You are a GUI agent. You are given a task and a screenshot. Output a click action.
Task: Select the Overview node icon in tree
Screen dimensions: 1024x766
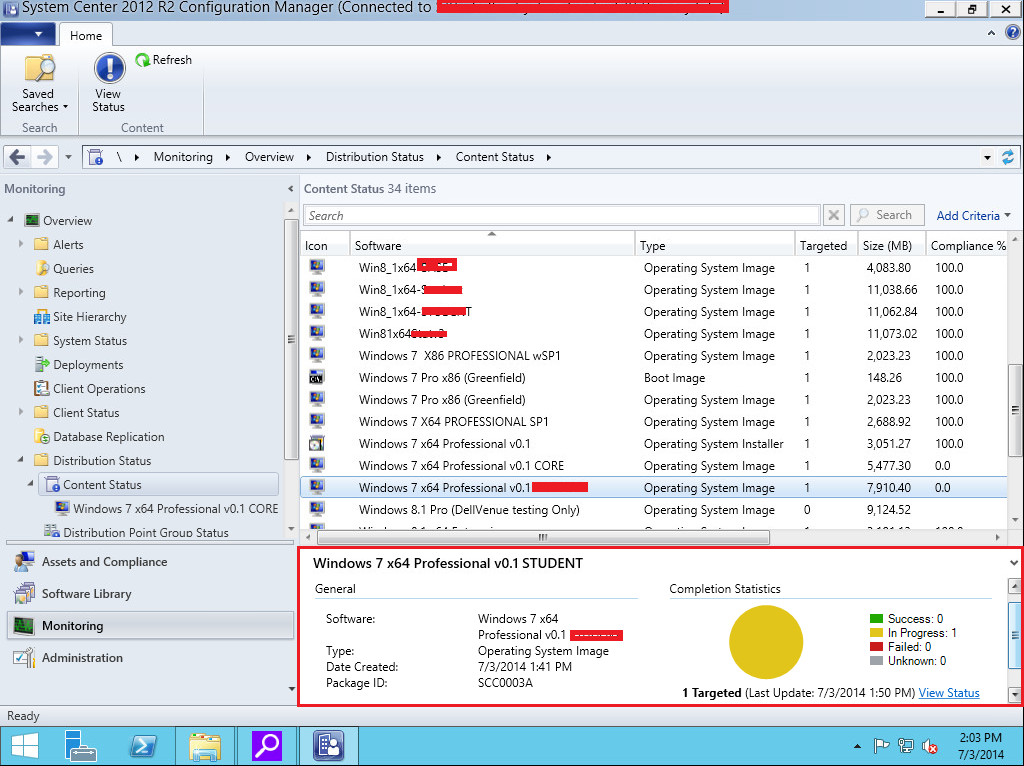tap(32, 221)
